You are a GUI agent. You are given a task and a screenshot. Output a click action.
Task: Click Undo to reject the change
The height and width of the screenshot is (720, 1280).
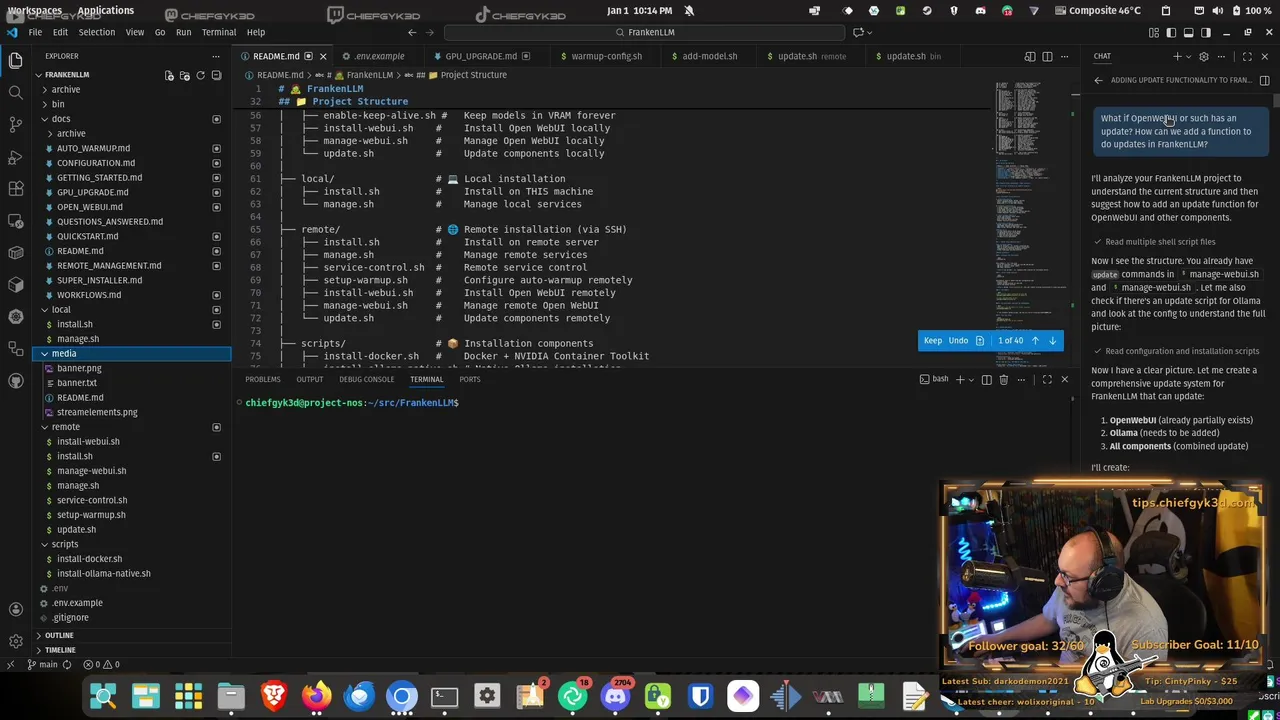pyautogui.click(x=958, y=341)
